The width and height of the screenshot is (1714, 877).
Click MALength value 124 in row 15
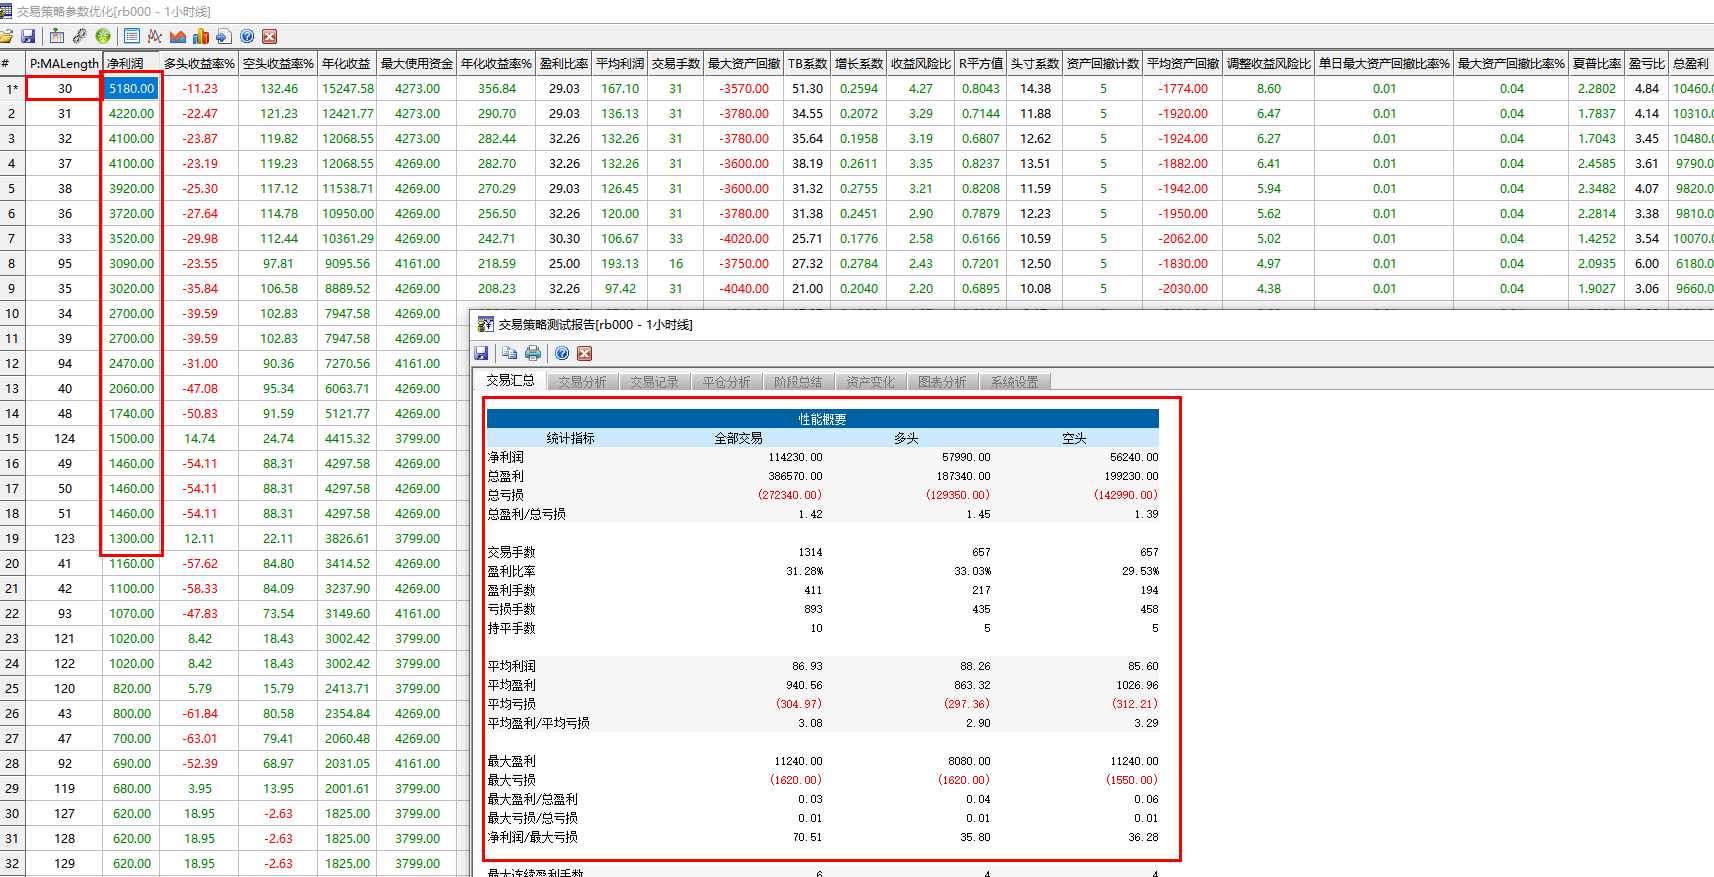64,438
